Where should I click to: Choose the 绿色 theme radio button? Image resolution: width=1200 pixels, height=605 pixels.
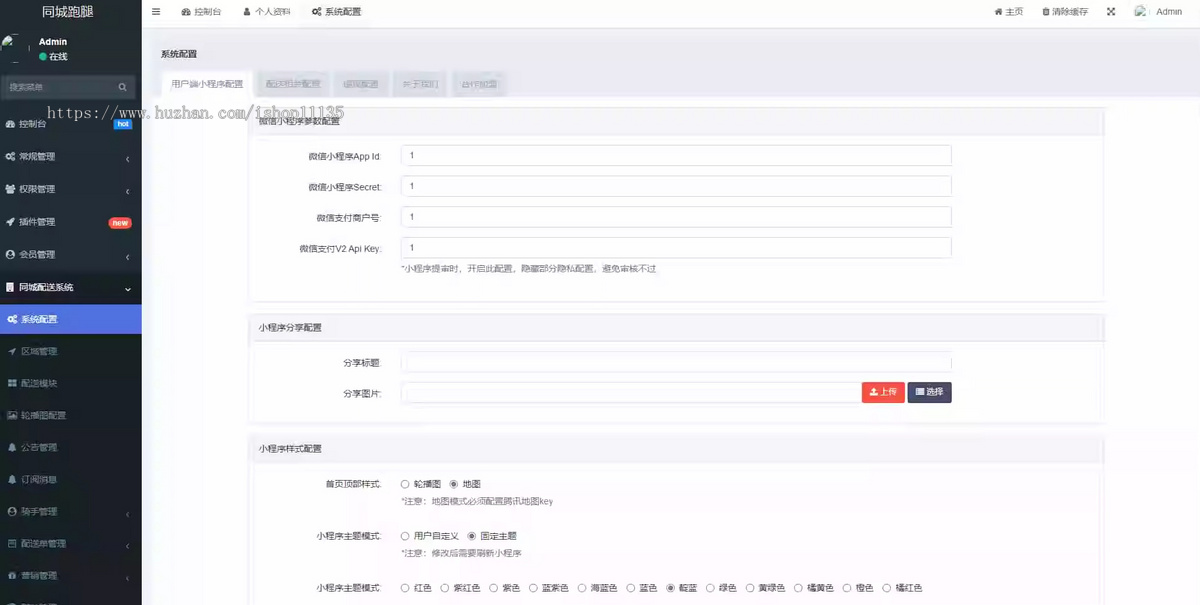pos(710,588)
